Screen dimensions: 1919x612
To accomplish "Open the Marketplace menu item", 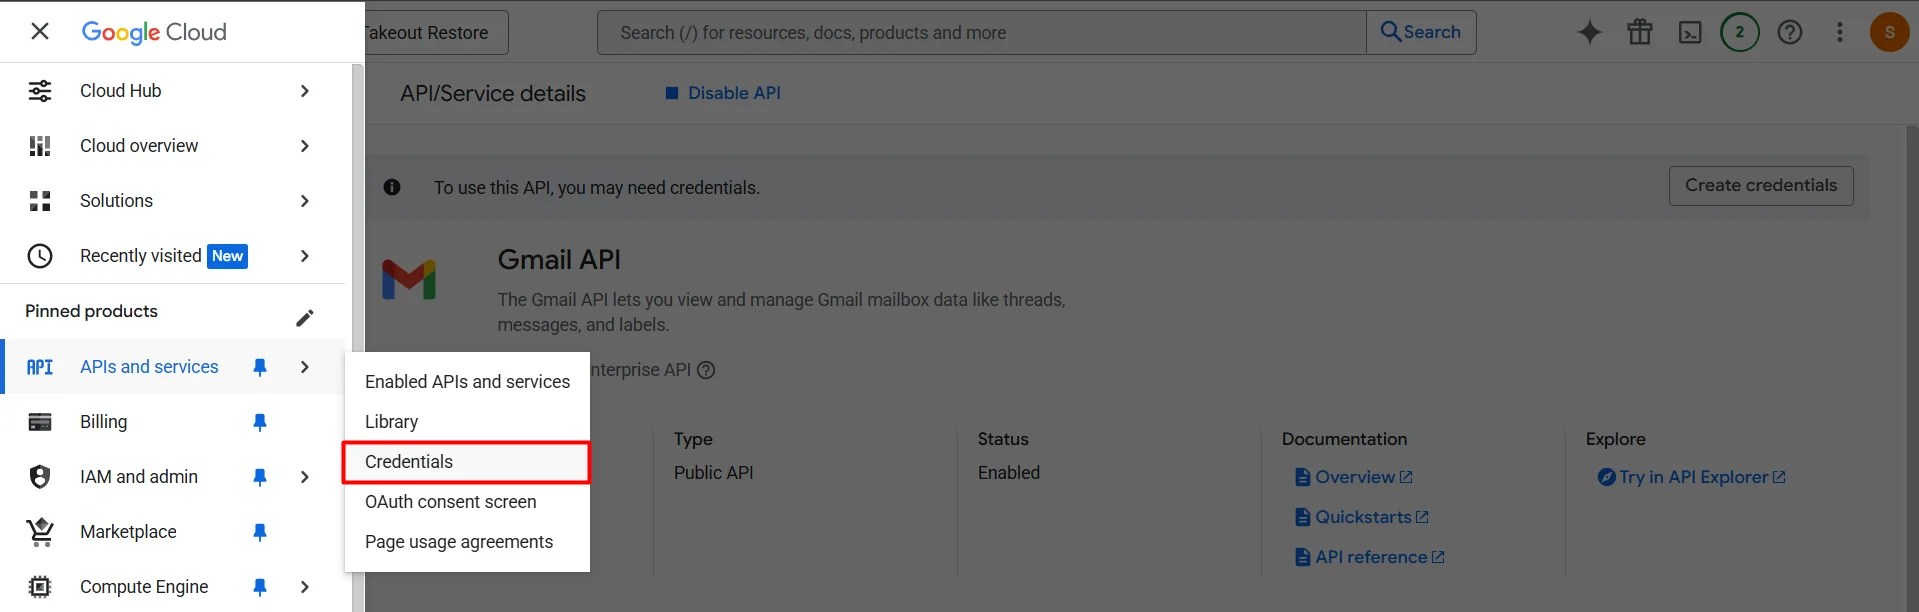I will [x=172, y=532].
